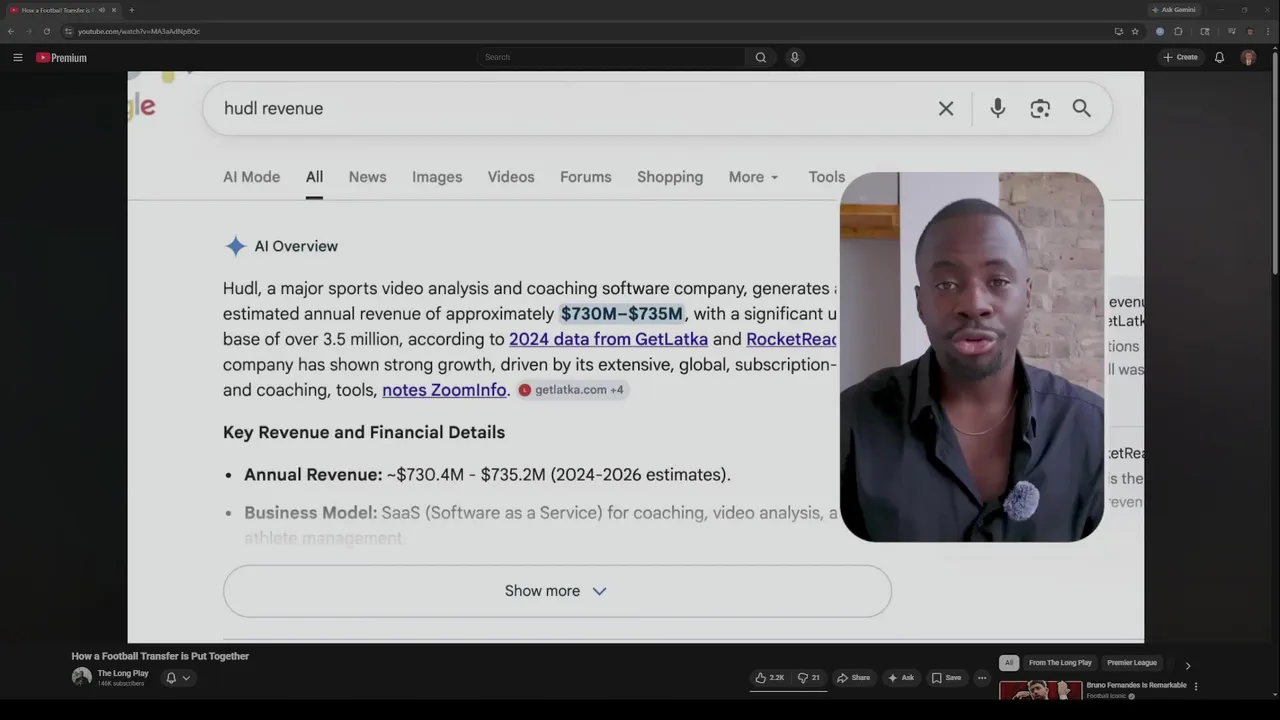Select the All results tab
Image resolution: width=1280 pixels, height=720 pixels.
pyautogui.click(x=314, y=177)
